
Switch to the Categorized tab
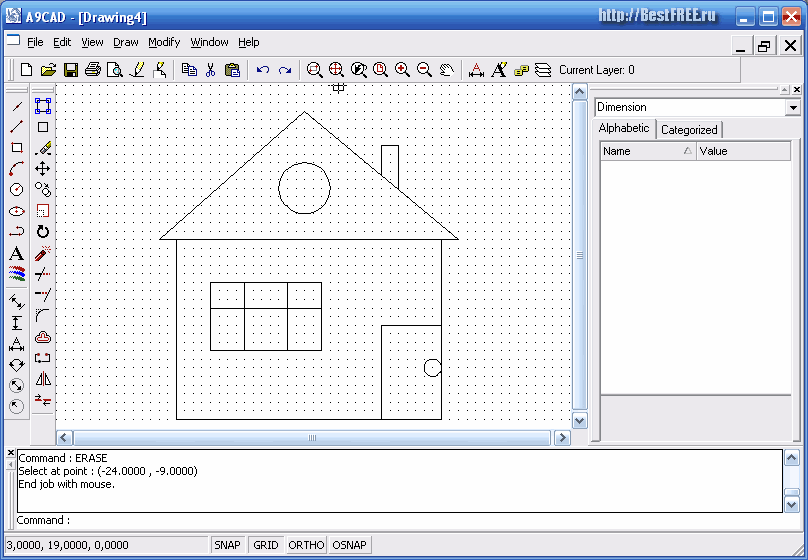[x=689, y=130]
